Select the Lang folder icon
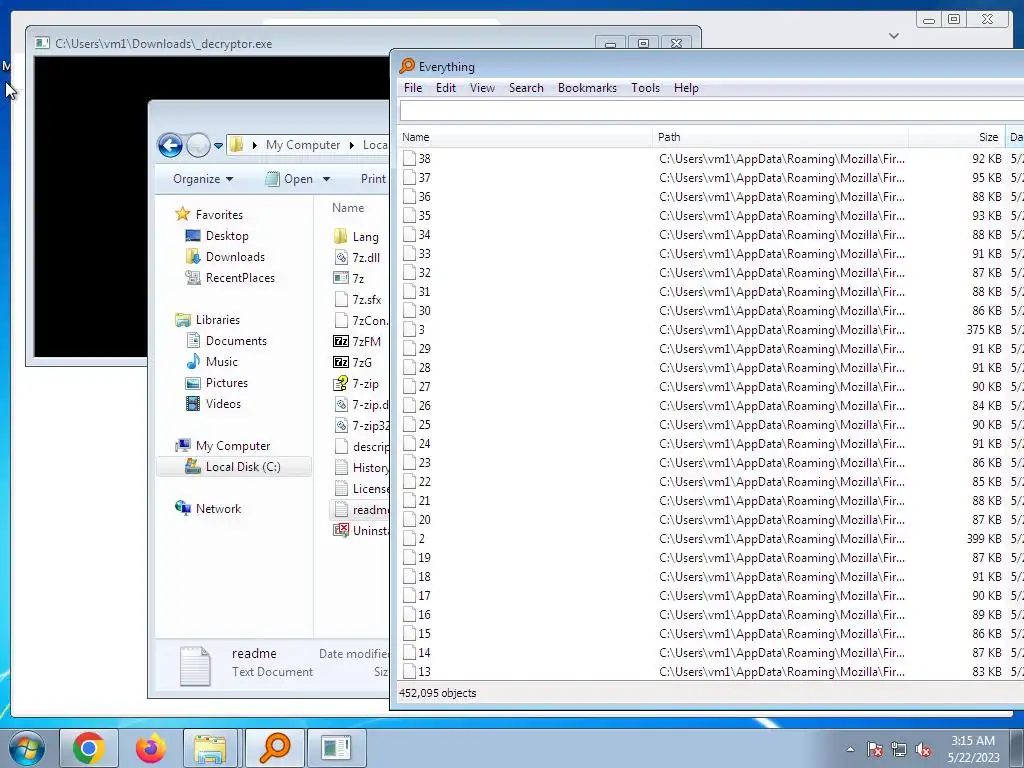1024x768 pixels. [340, 236]
